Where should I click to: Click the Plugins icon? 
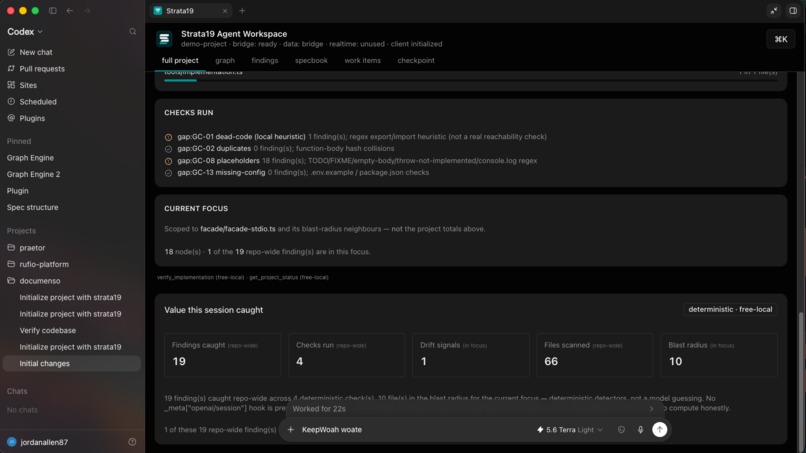(11, 118)
